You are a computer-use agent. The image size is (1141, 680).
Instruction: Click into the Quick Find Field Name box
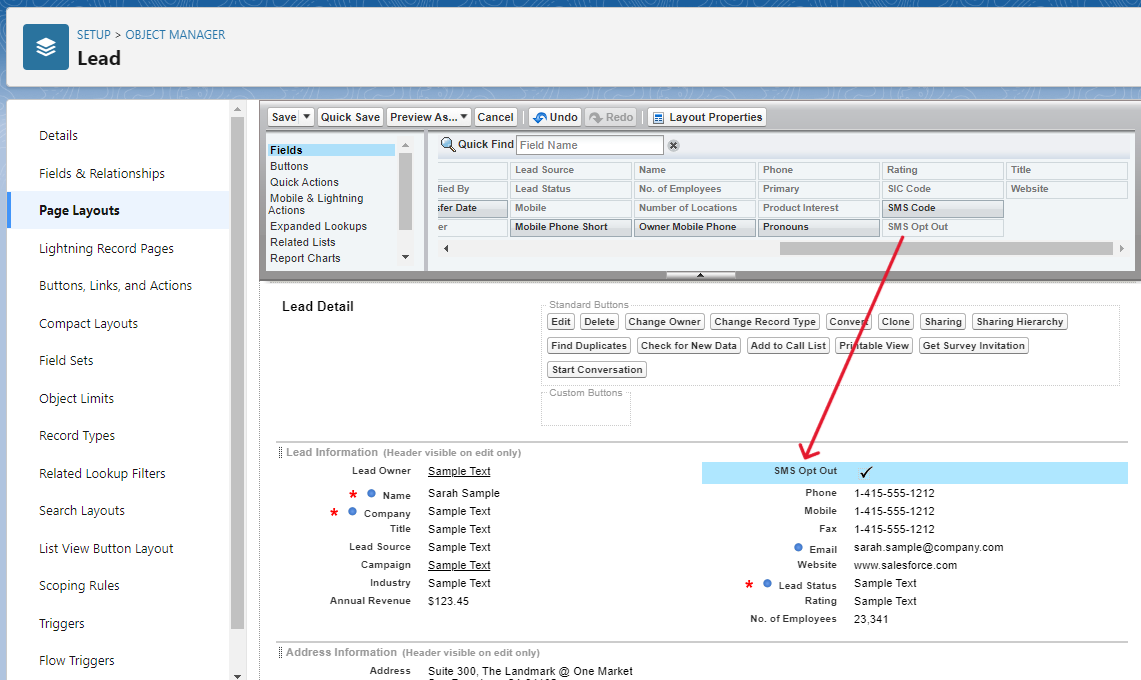pos(589,145)
